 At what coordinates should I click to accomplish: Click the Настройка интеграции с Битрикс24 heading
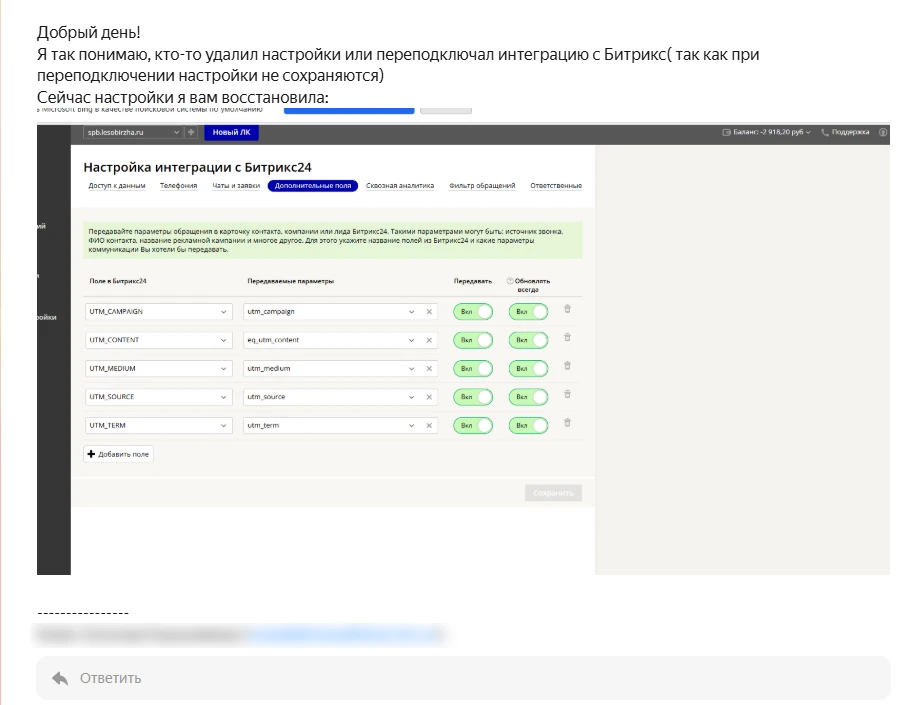pos(197,168)
